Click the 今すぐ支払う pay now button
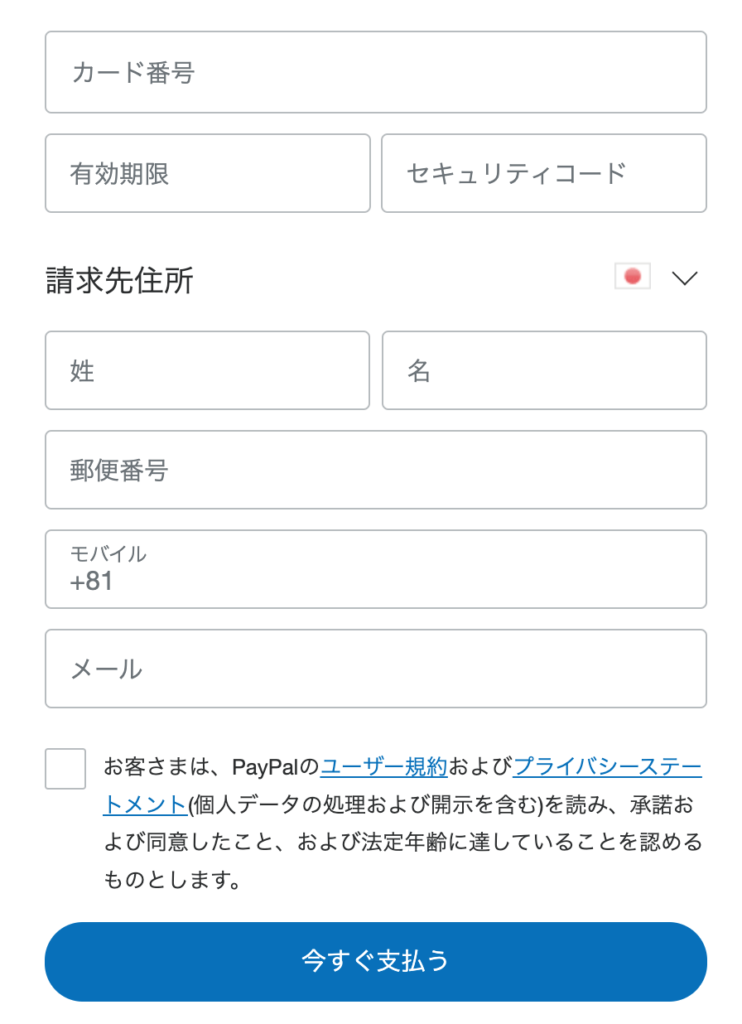The width and height of the screenshot is (742, 1024). click(x=376, y=961)
